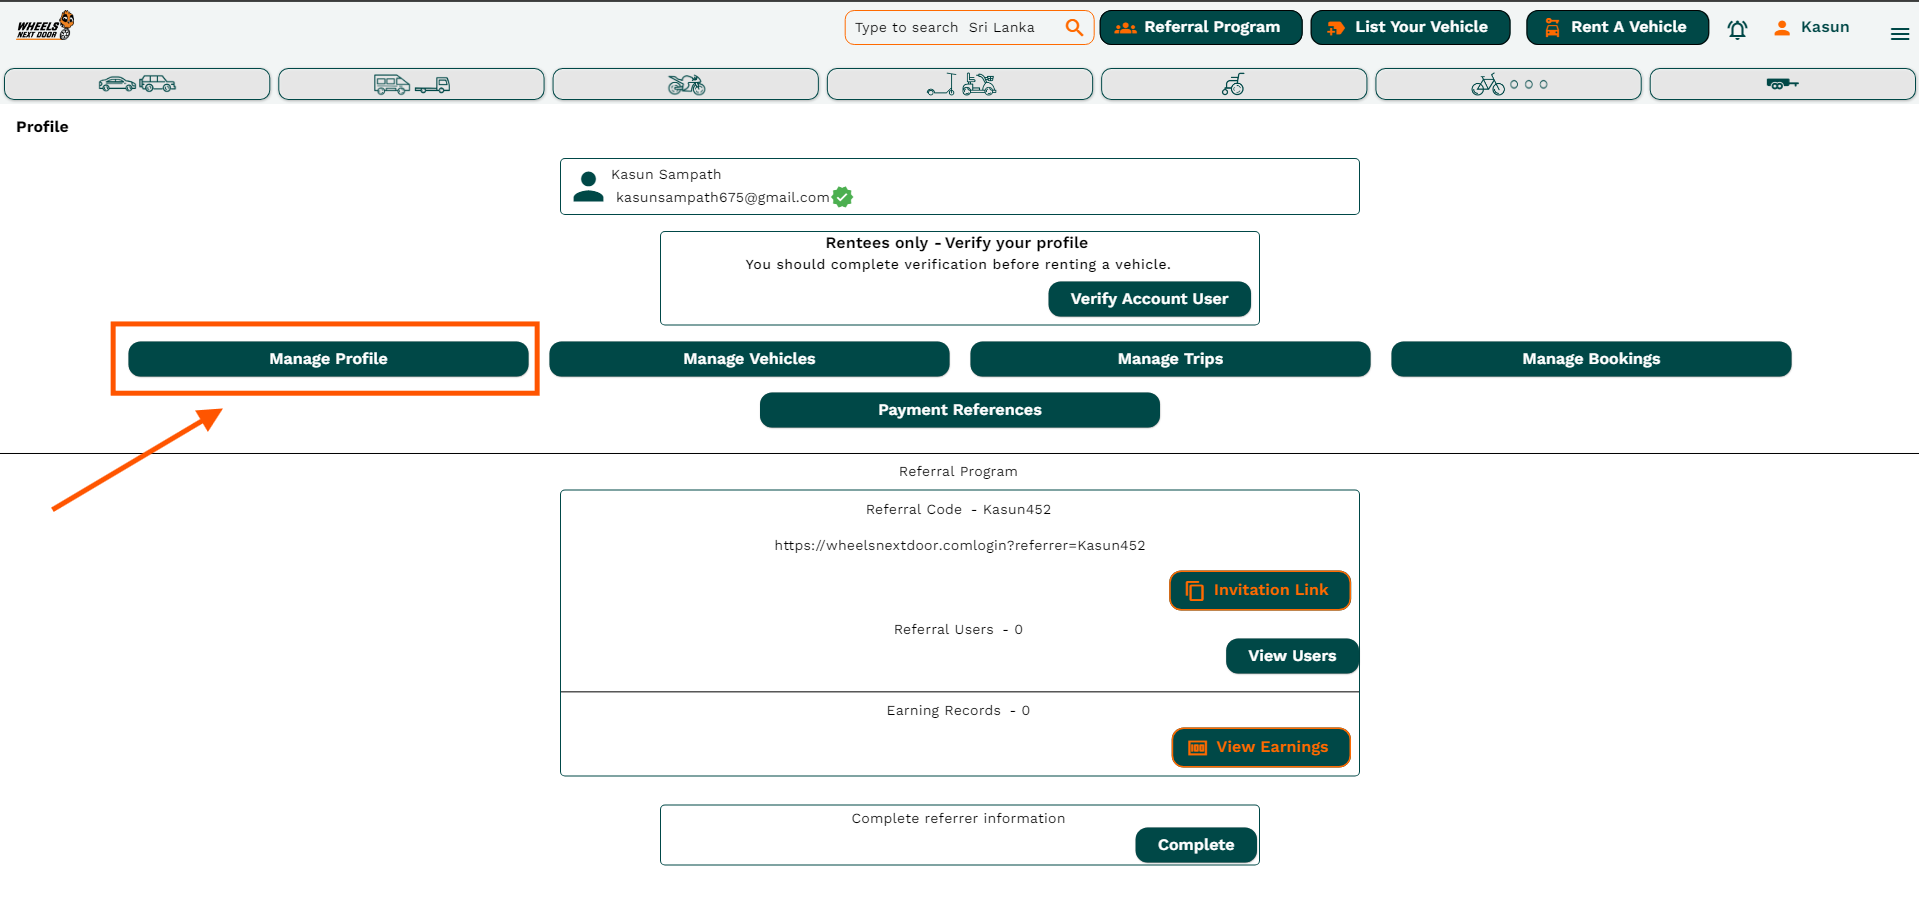Open Payment References
The image size is (1919, 908).
tap(959, 410)
